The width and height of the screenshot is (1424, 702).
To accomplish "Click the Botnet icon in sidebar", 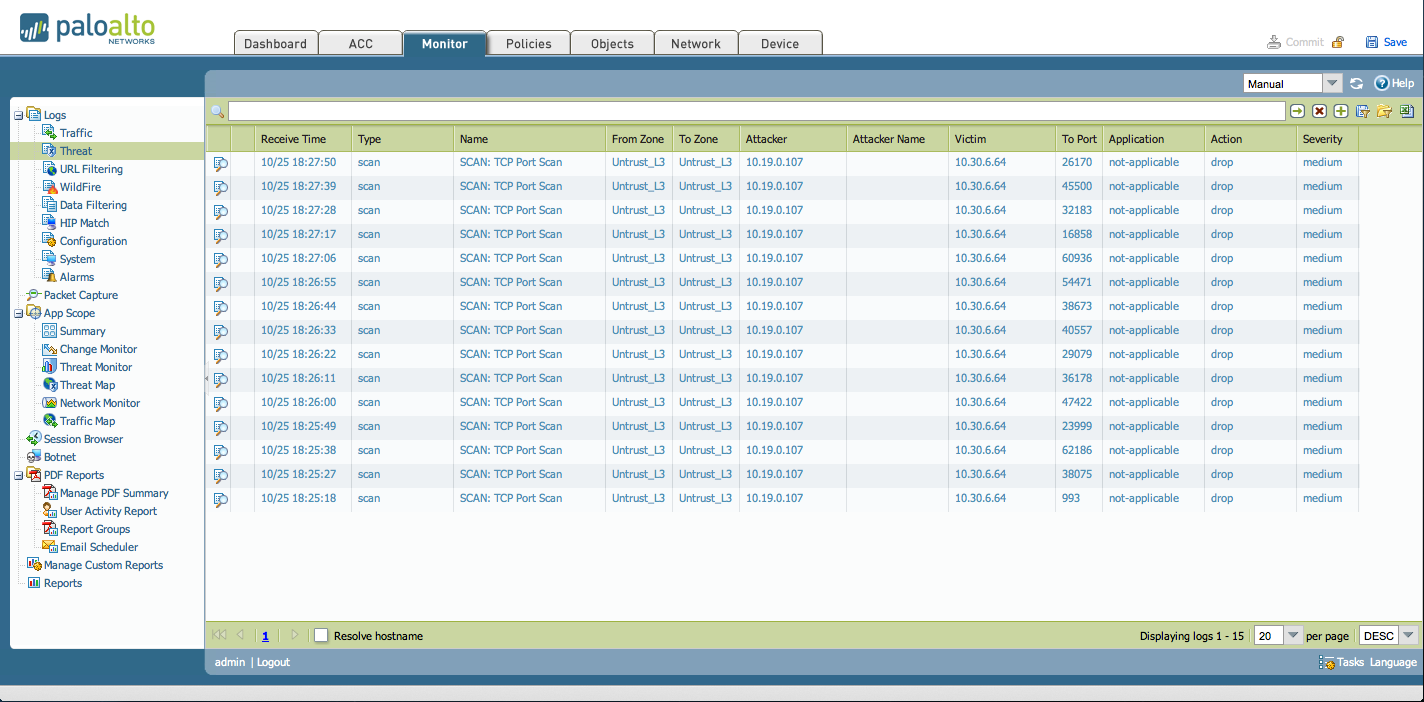I will (34, 457).
